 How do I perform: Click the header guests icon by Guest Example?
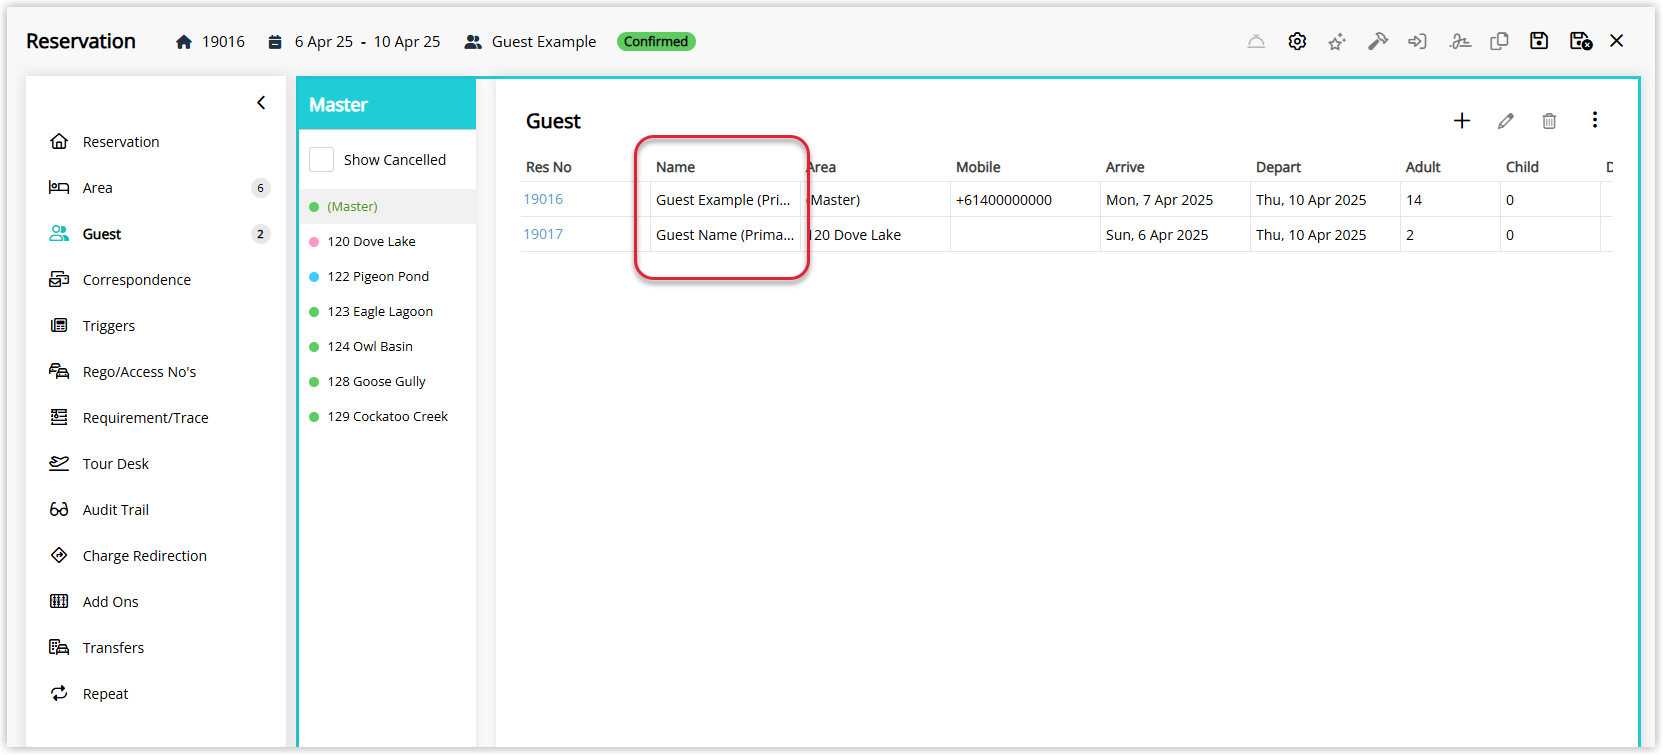point(473,42)
